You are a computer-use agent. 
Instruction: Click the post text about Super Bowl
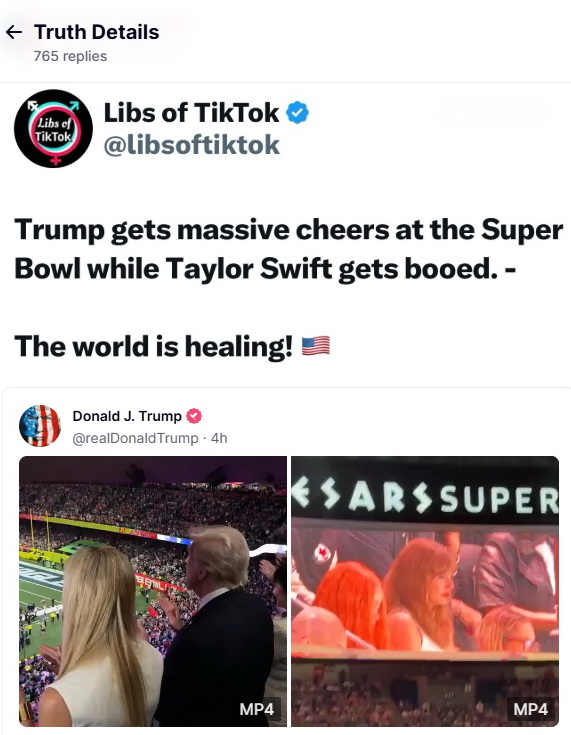click(289, 249)
